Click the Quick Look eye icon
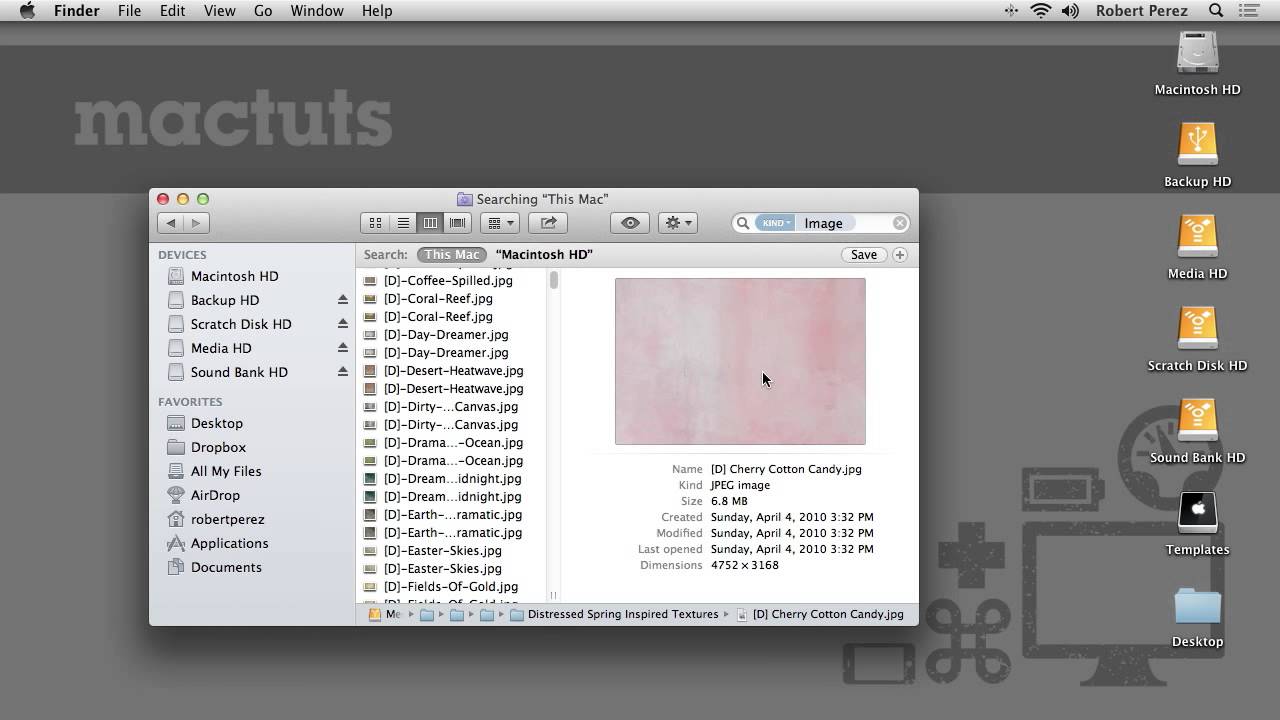This screenshot has height=720, width=1280. point(630,223)
